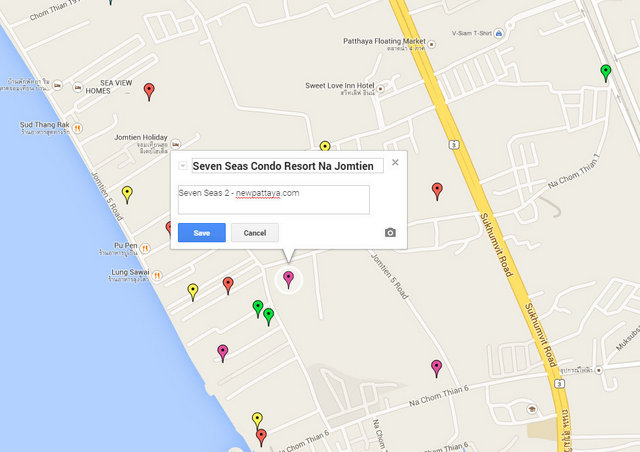Select the yellow marker right of Lung Sawai

pos(193,292)
